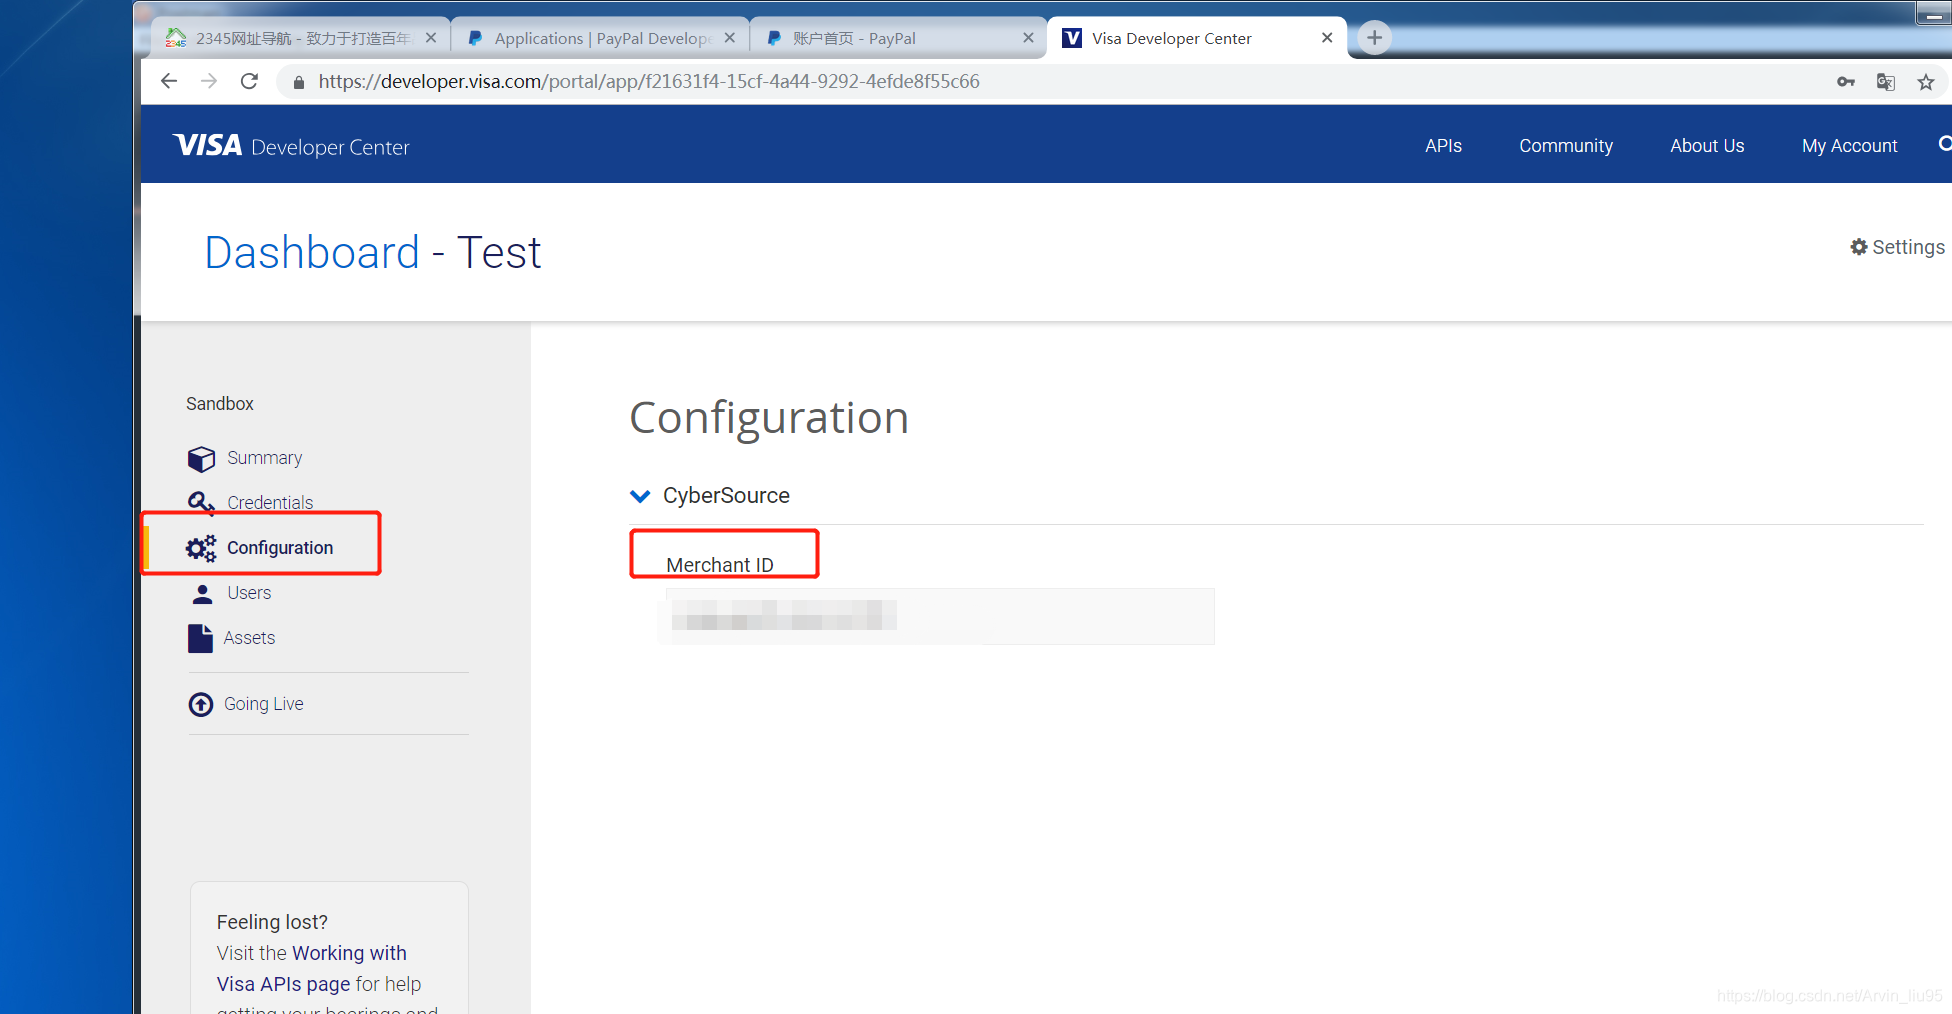The image size is (1952, 1014).
Task: Open a new browser tab
Action: point(1375,38)
